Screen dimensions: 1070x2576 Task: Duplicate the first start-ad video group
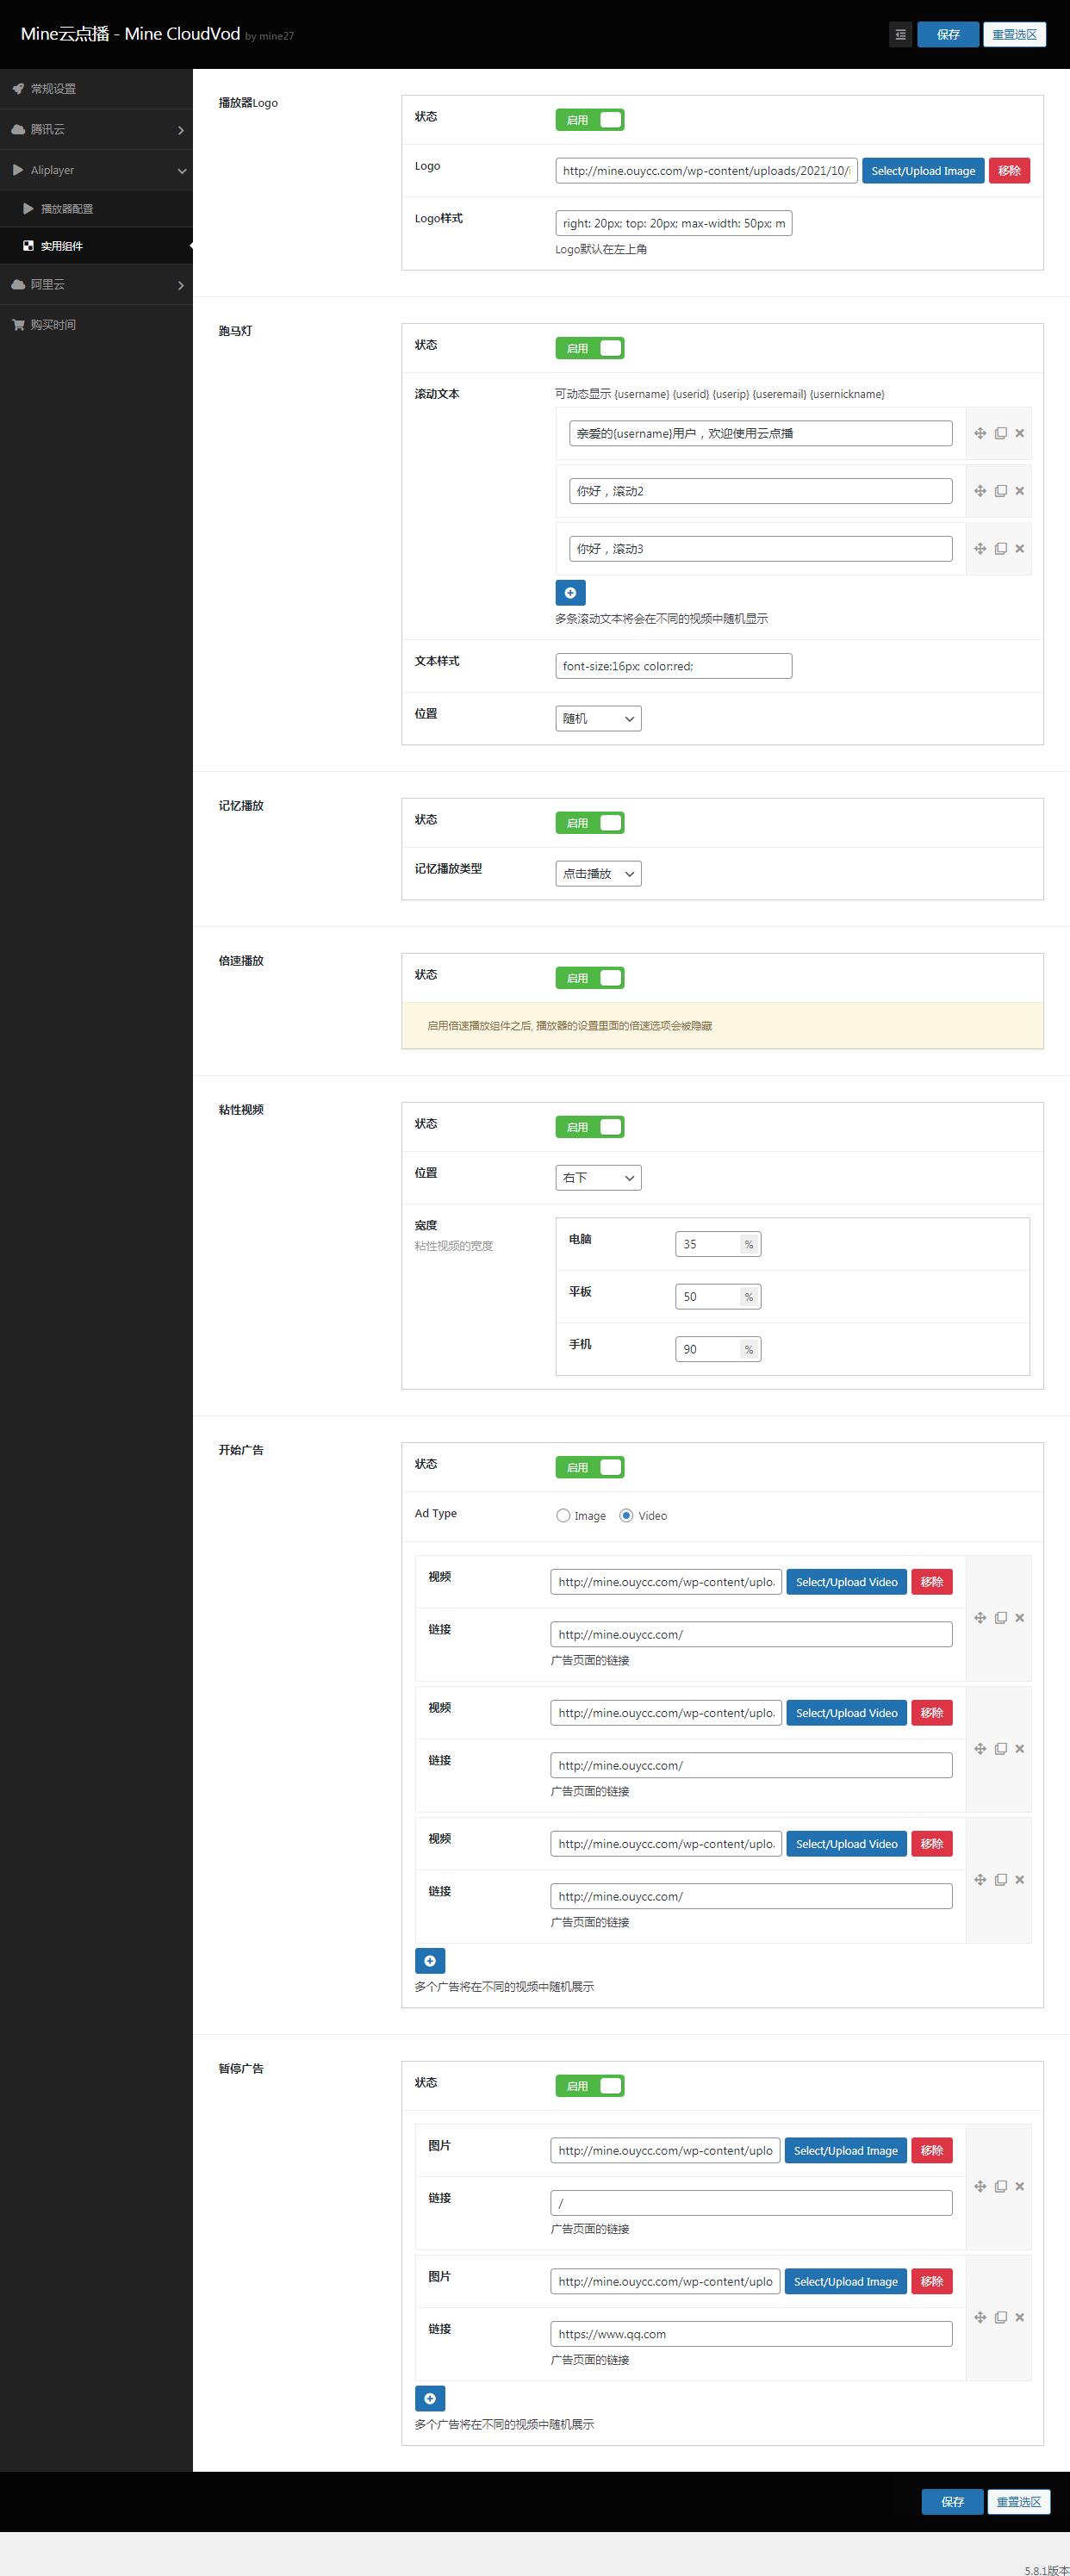[1000, 1617]
